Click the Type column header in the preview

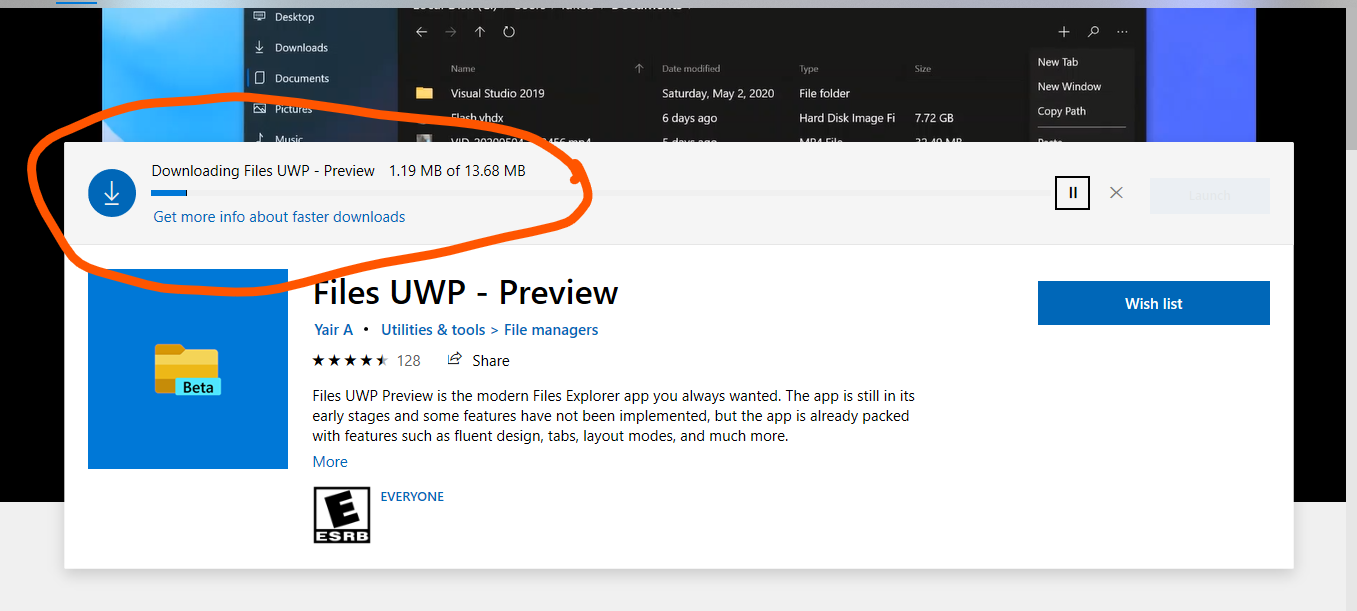(x=809, y=69)
